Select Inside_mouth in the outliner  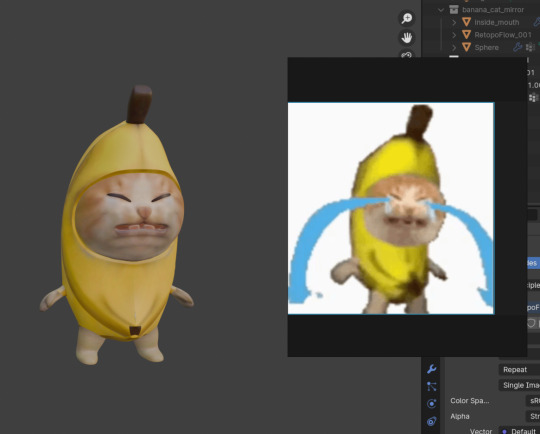497,22
